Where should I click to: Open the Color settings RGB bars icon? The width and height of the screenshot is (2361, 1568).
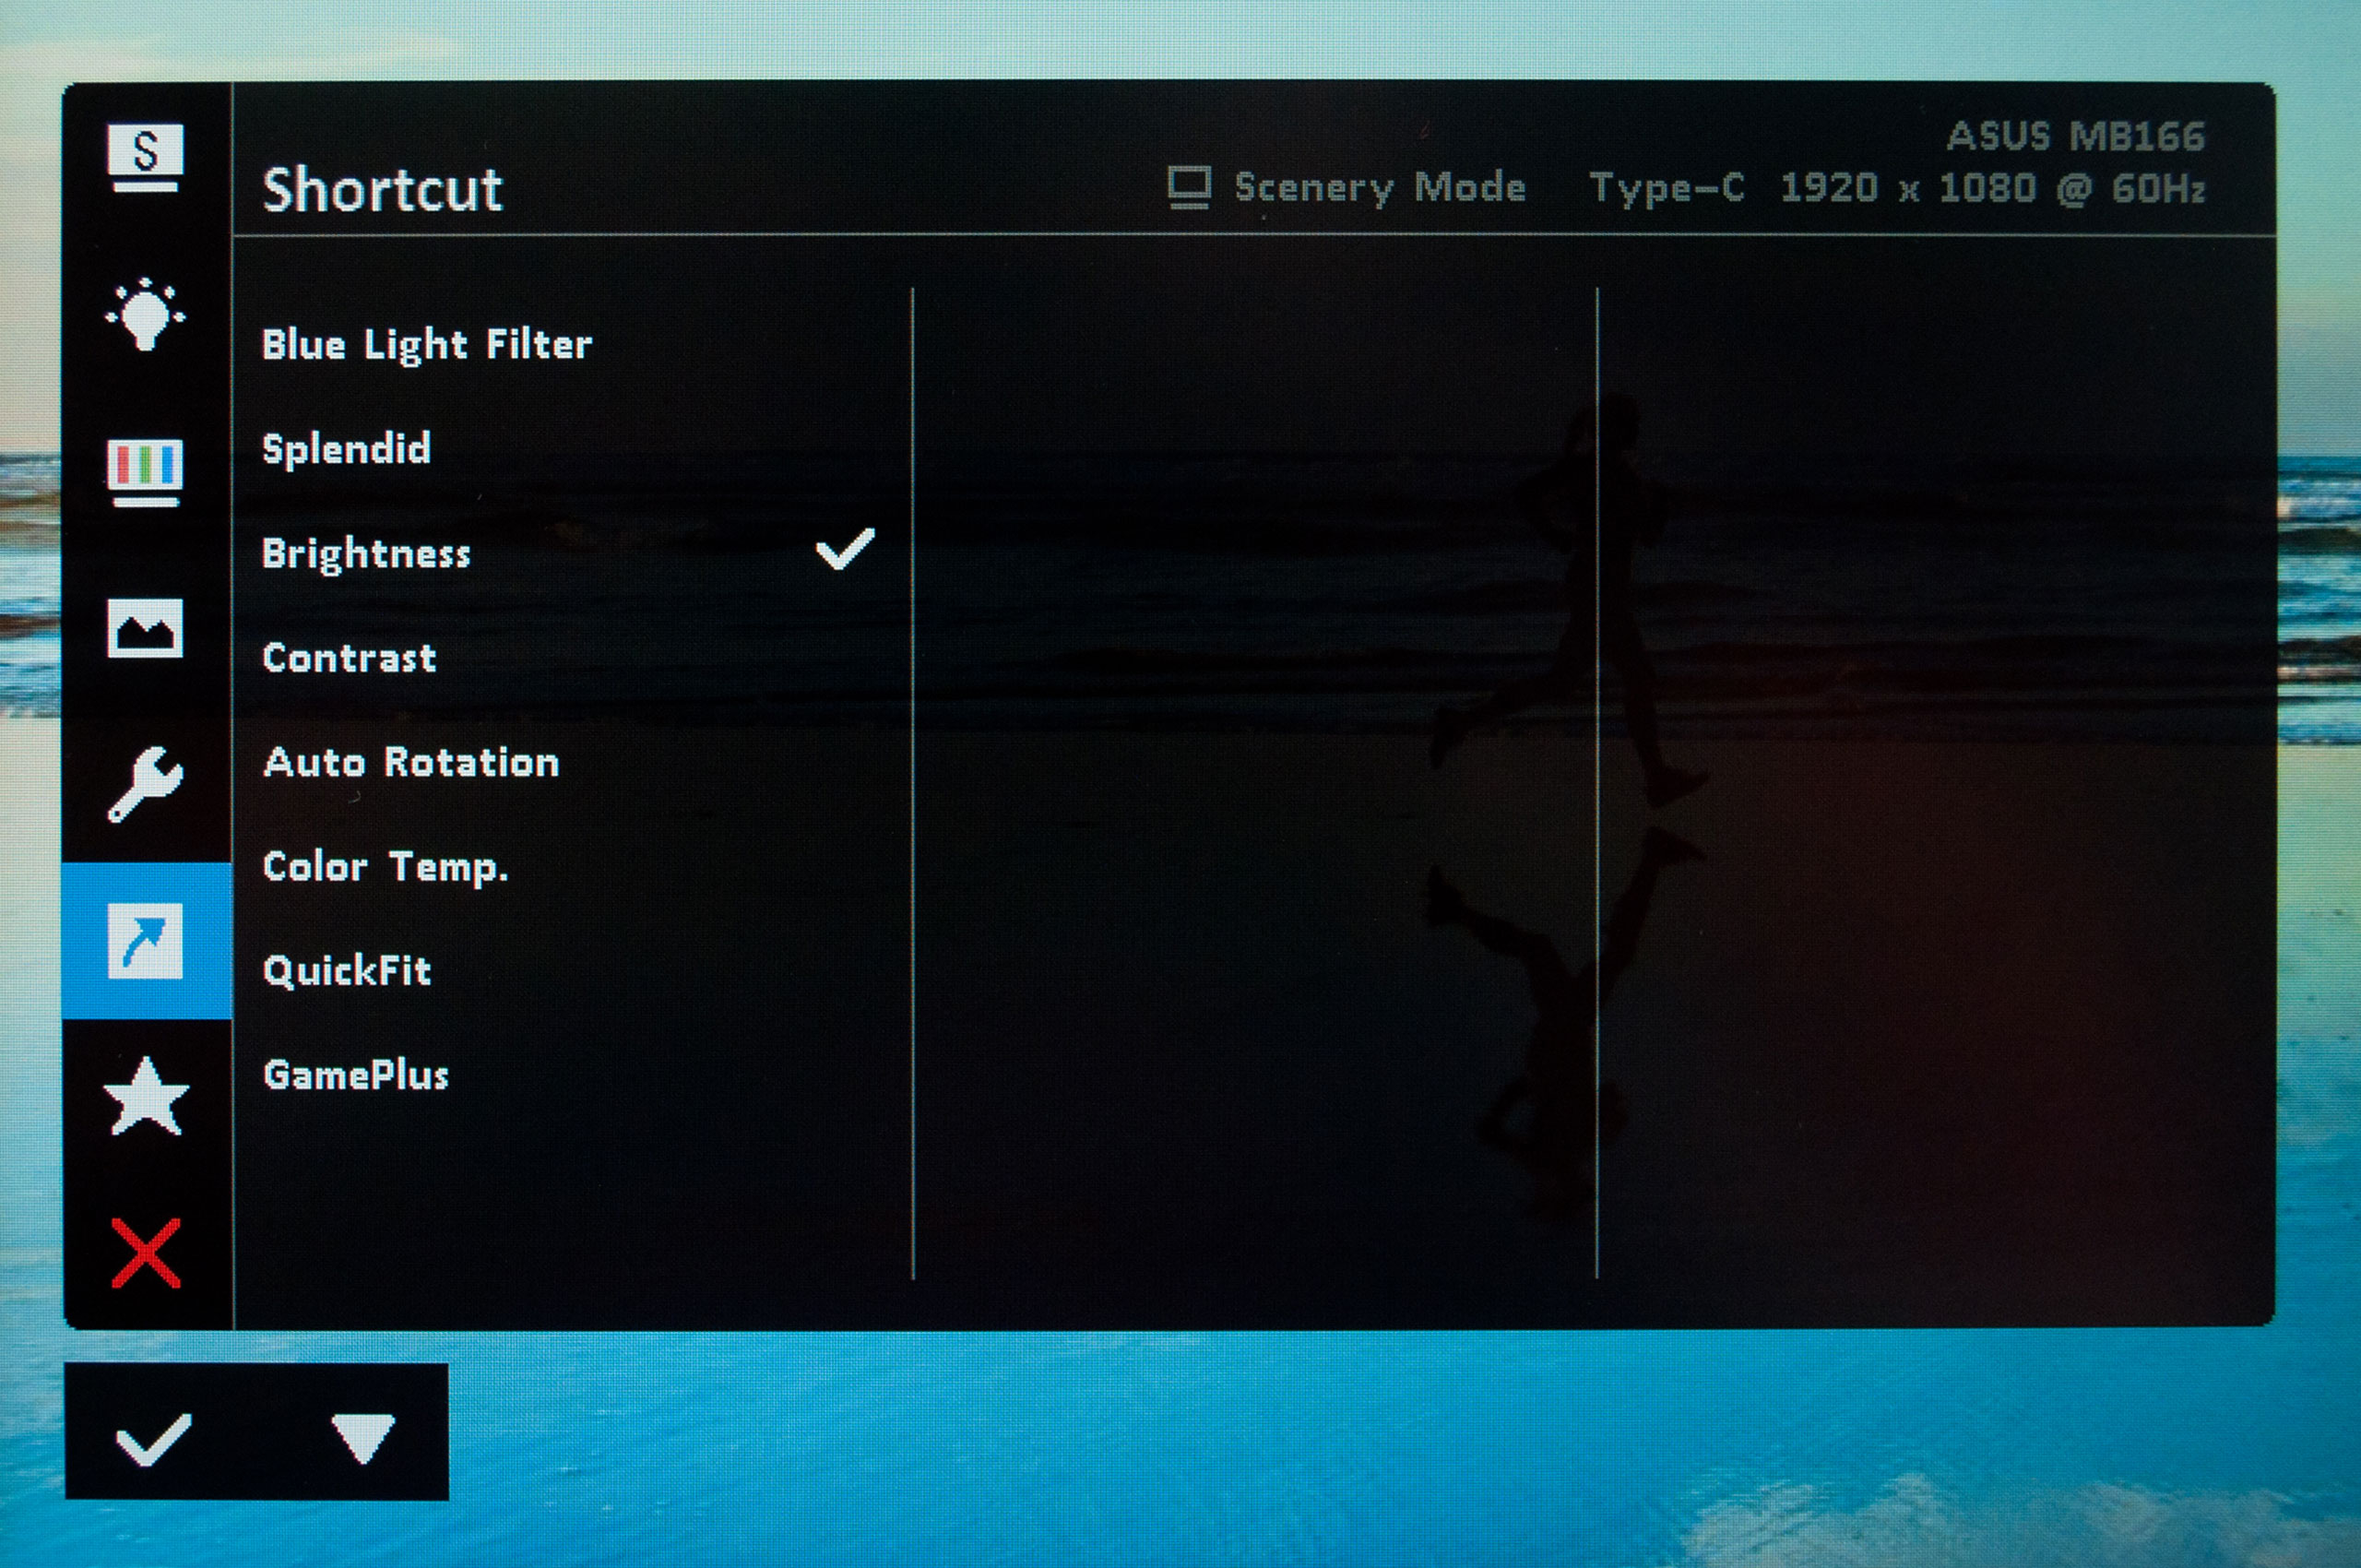(145, 470)
